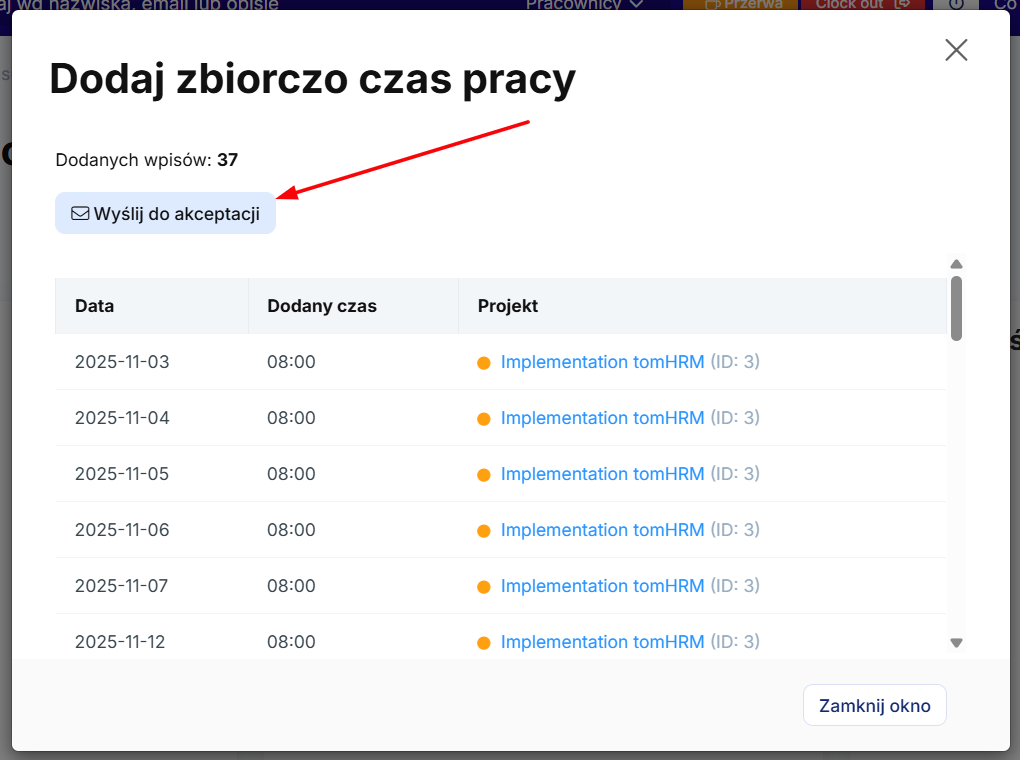The height and width of the screenshot is (760, 1020).
Task: Close the dialog with the X icon
Action: [956, 50]
